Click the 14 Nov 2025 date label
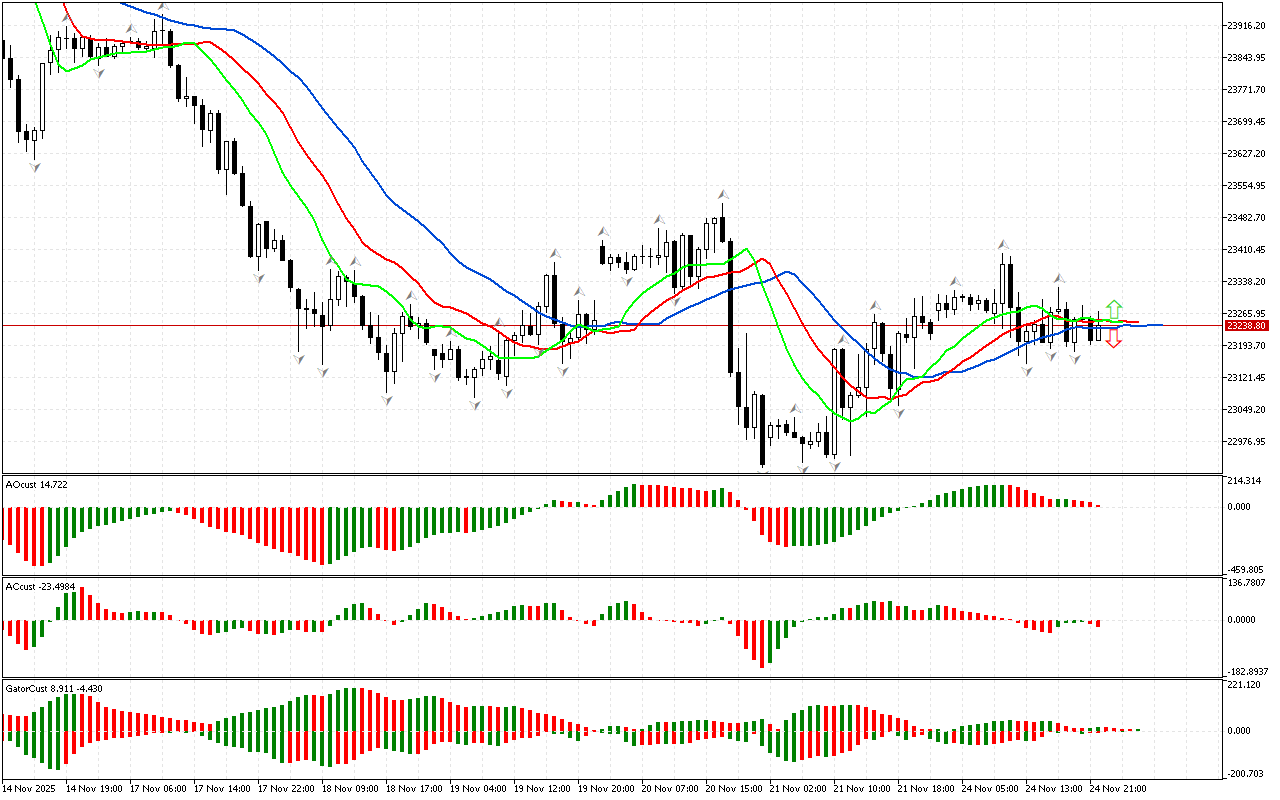This screenshot has width=1280, height=800. click(x=30, y=789)
